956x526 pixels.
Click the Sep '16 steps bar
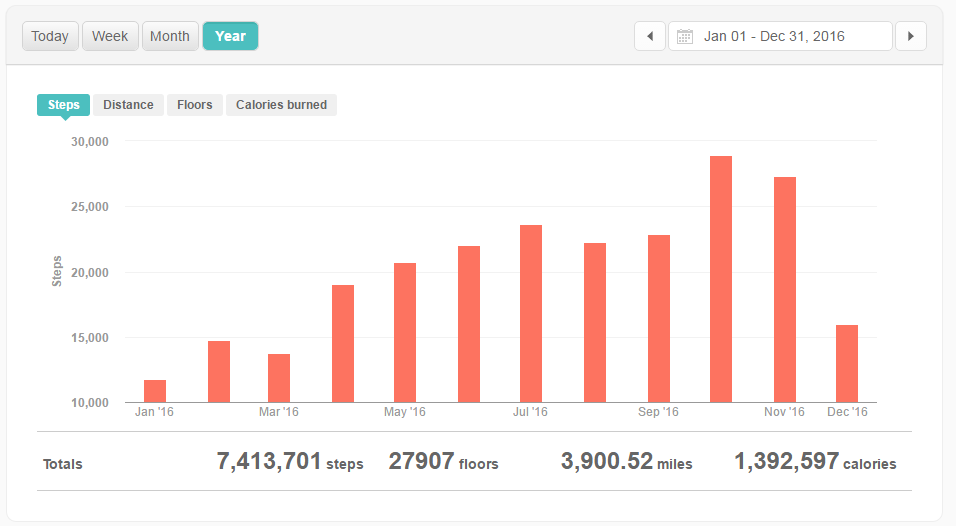(659, 319)
